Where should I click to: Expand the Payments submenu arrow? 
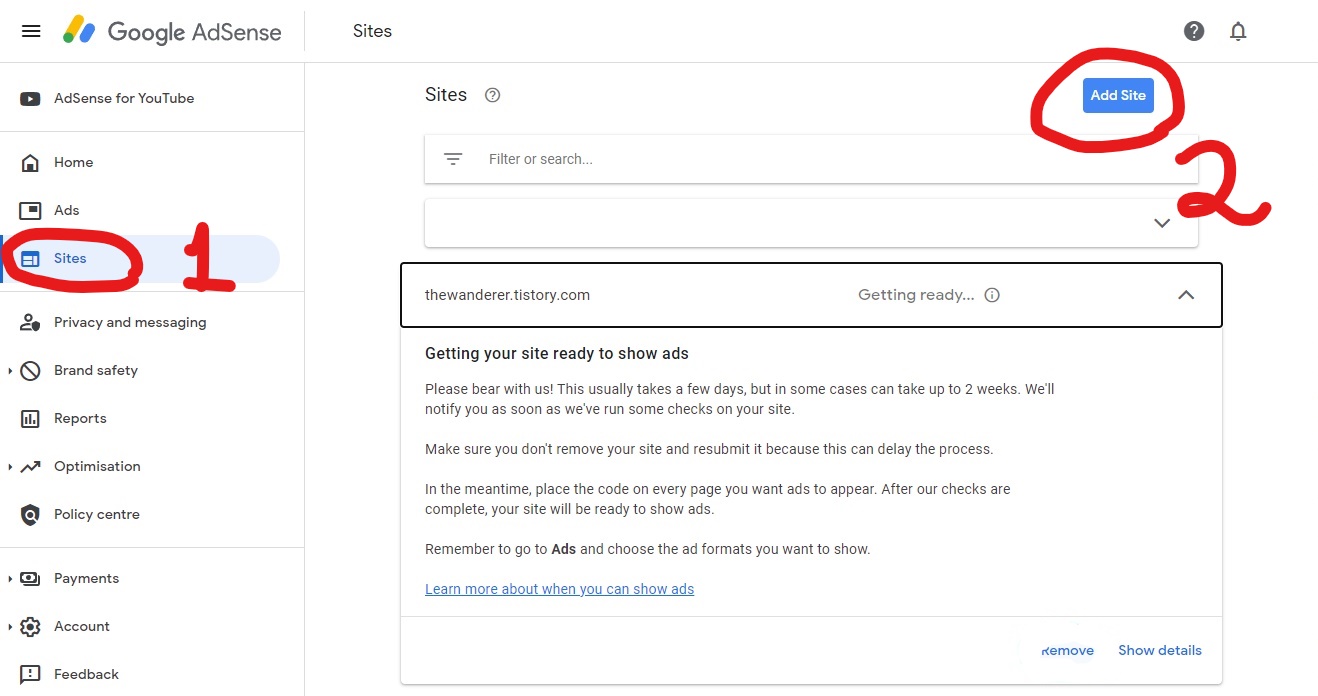tap(10, 579)
